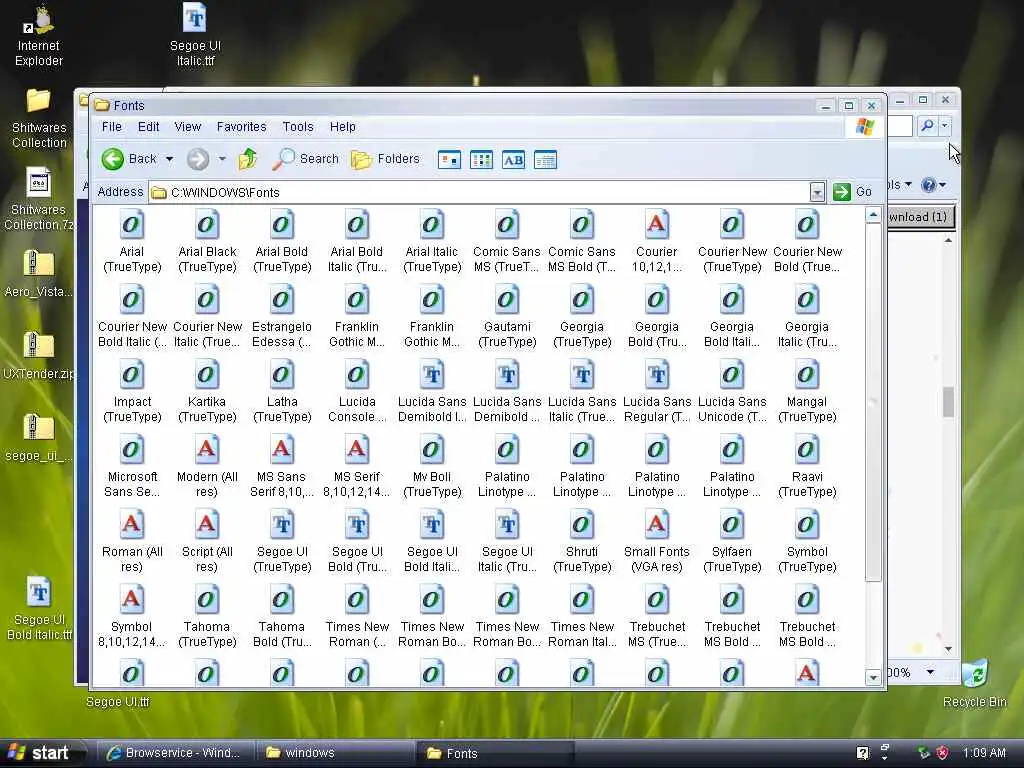1024x768 pixels.
Task: Switch to Details view icon
Action: [x=545, y=159]
